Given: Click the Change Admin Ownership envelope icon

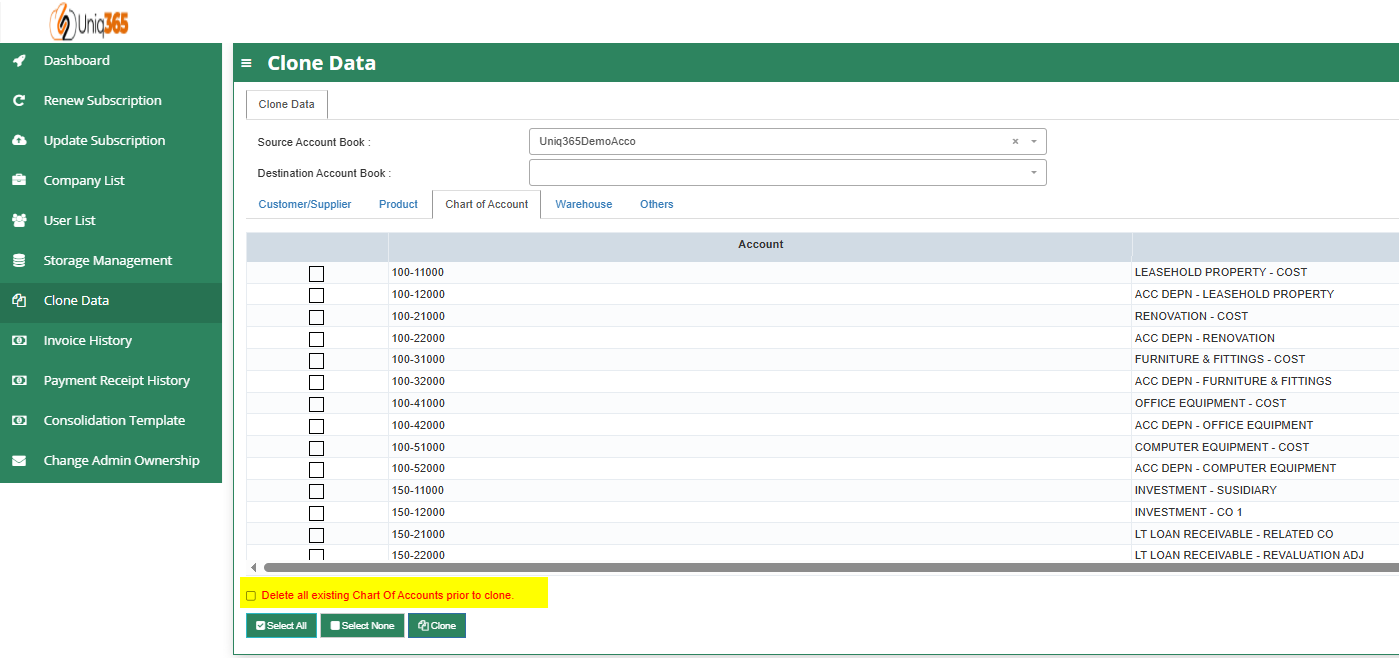Looking at the screenshot, I should (19, 461).
